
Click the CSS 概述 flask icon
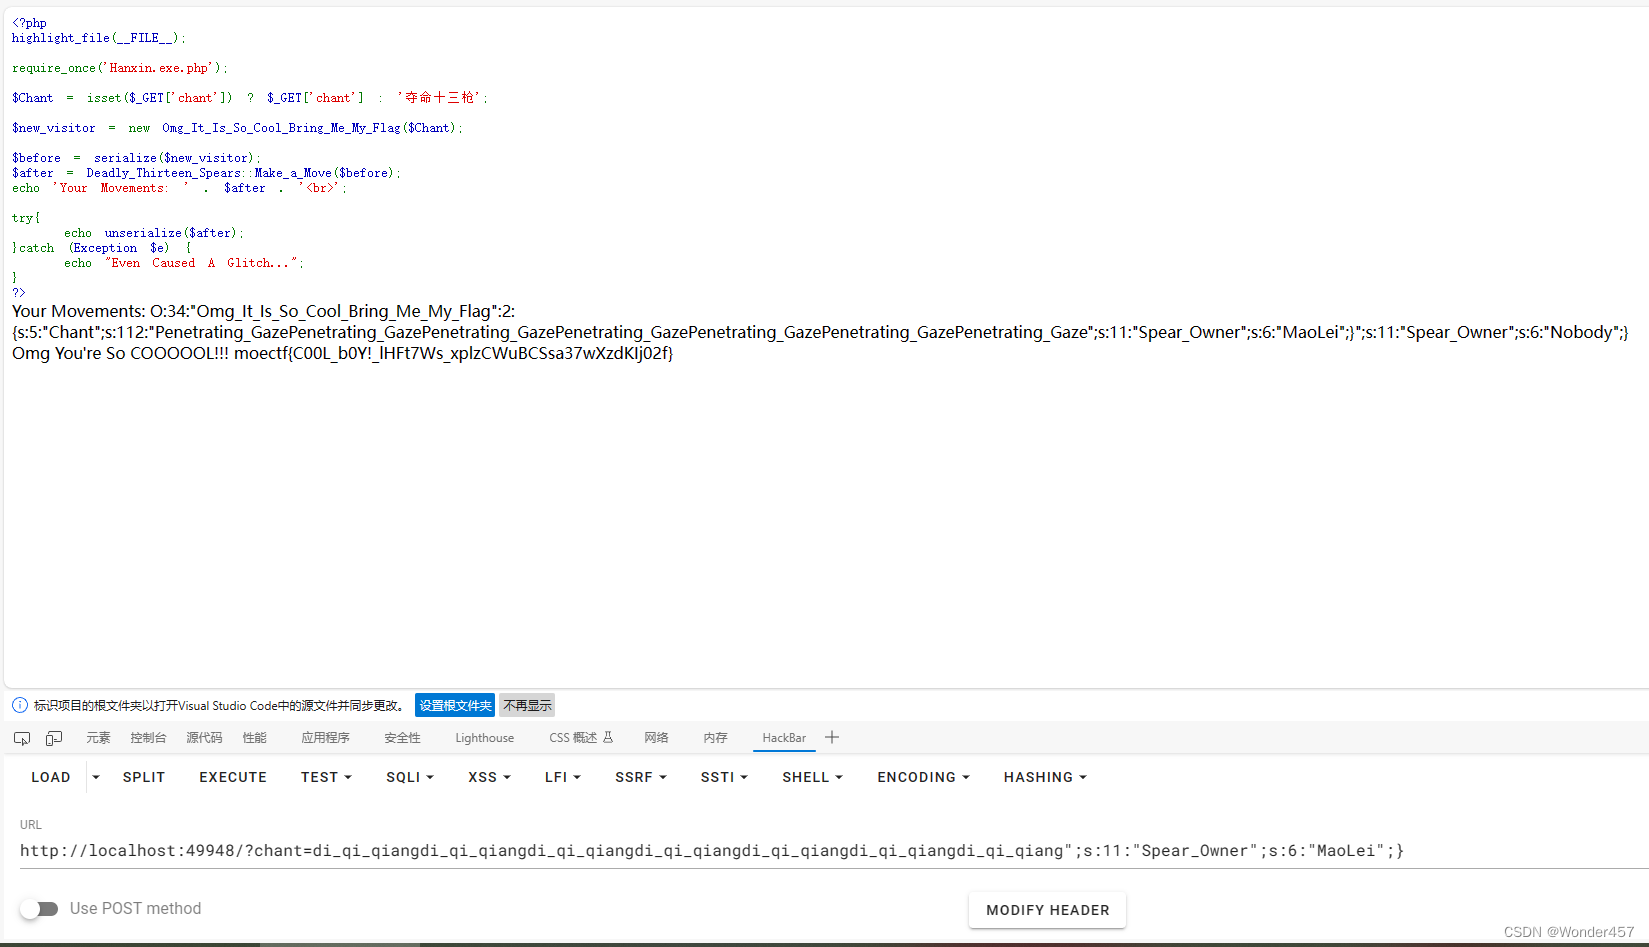[608, 738]
